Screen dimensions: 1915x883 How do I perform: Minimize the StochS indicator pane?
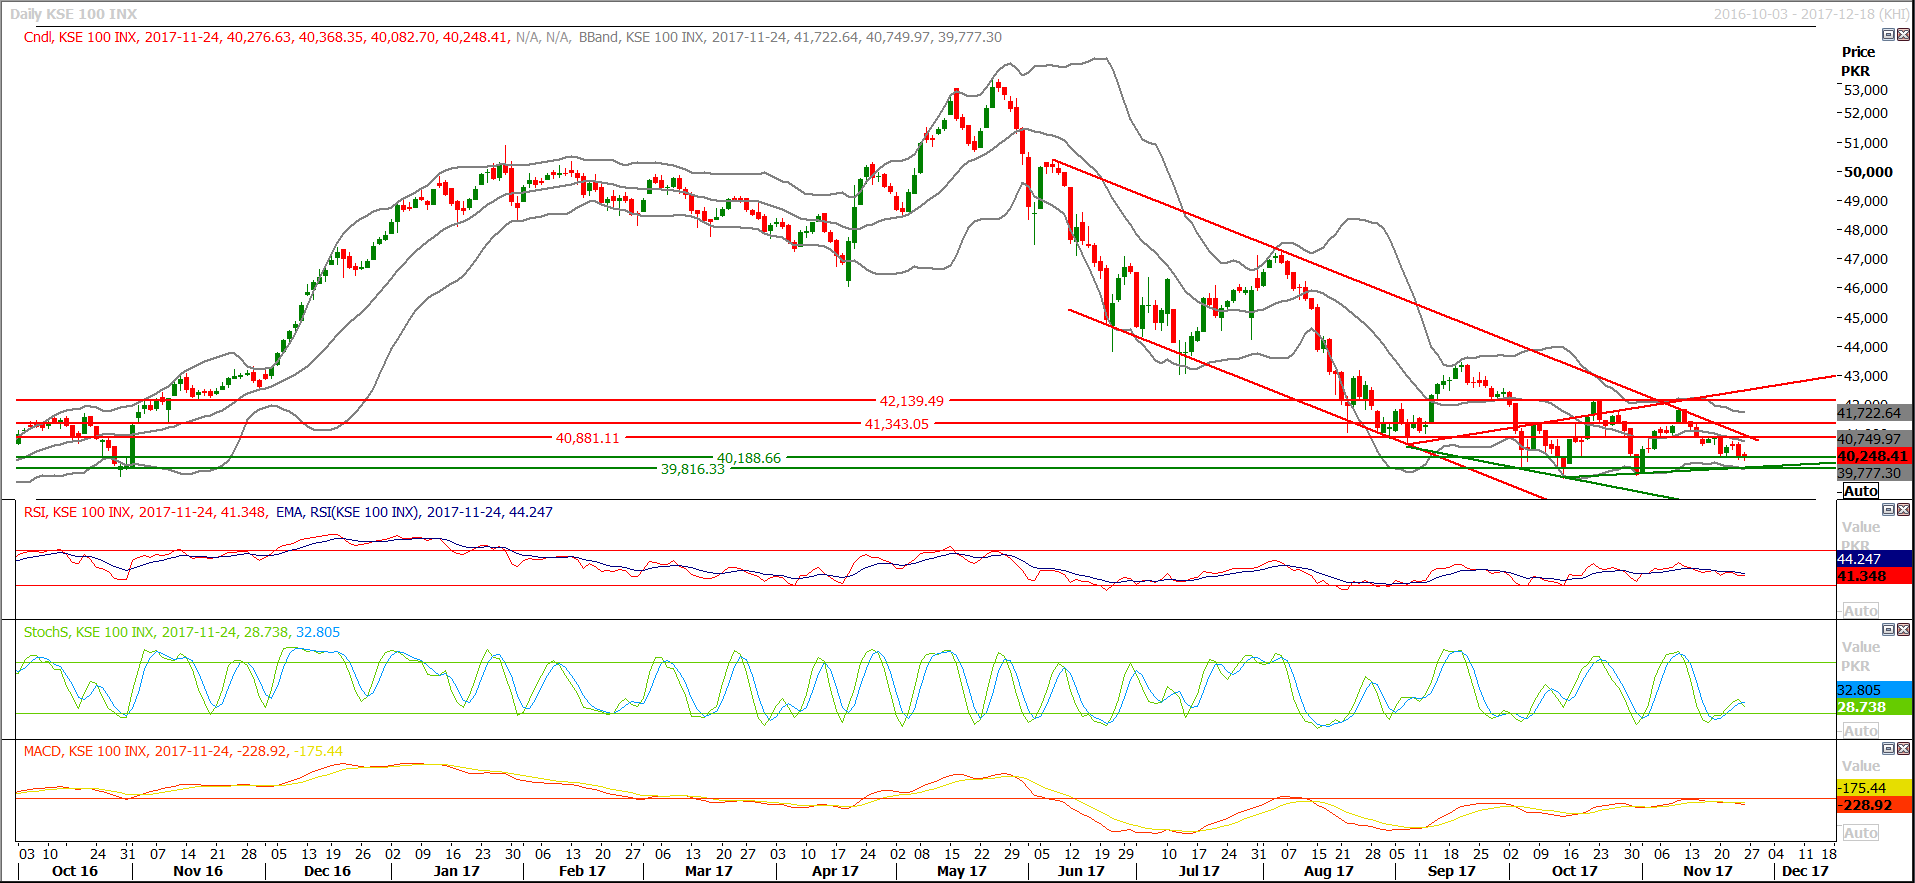pos(1888,630)
